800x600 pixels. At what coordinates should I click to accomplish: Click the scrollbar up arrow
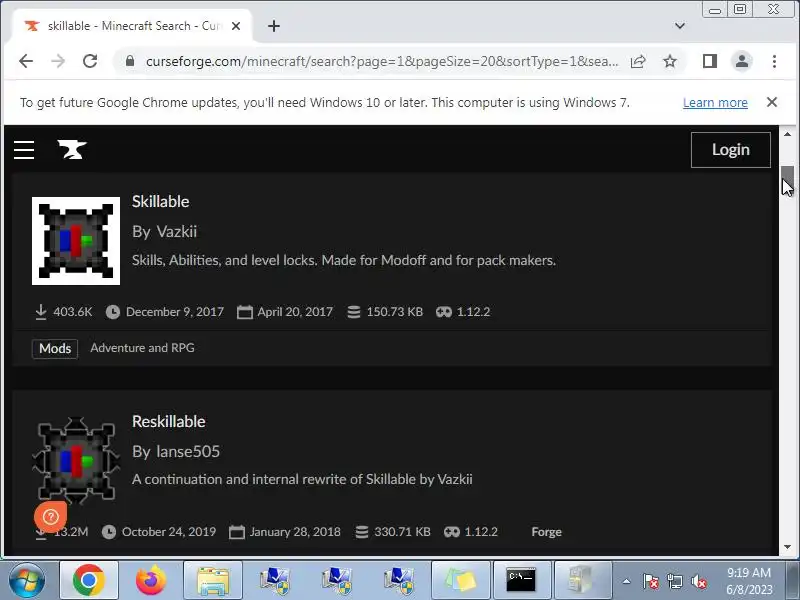point(787,134)
